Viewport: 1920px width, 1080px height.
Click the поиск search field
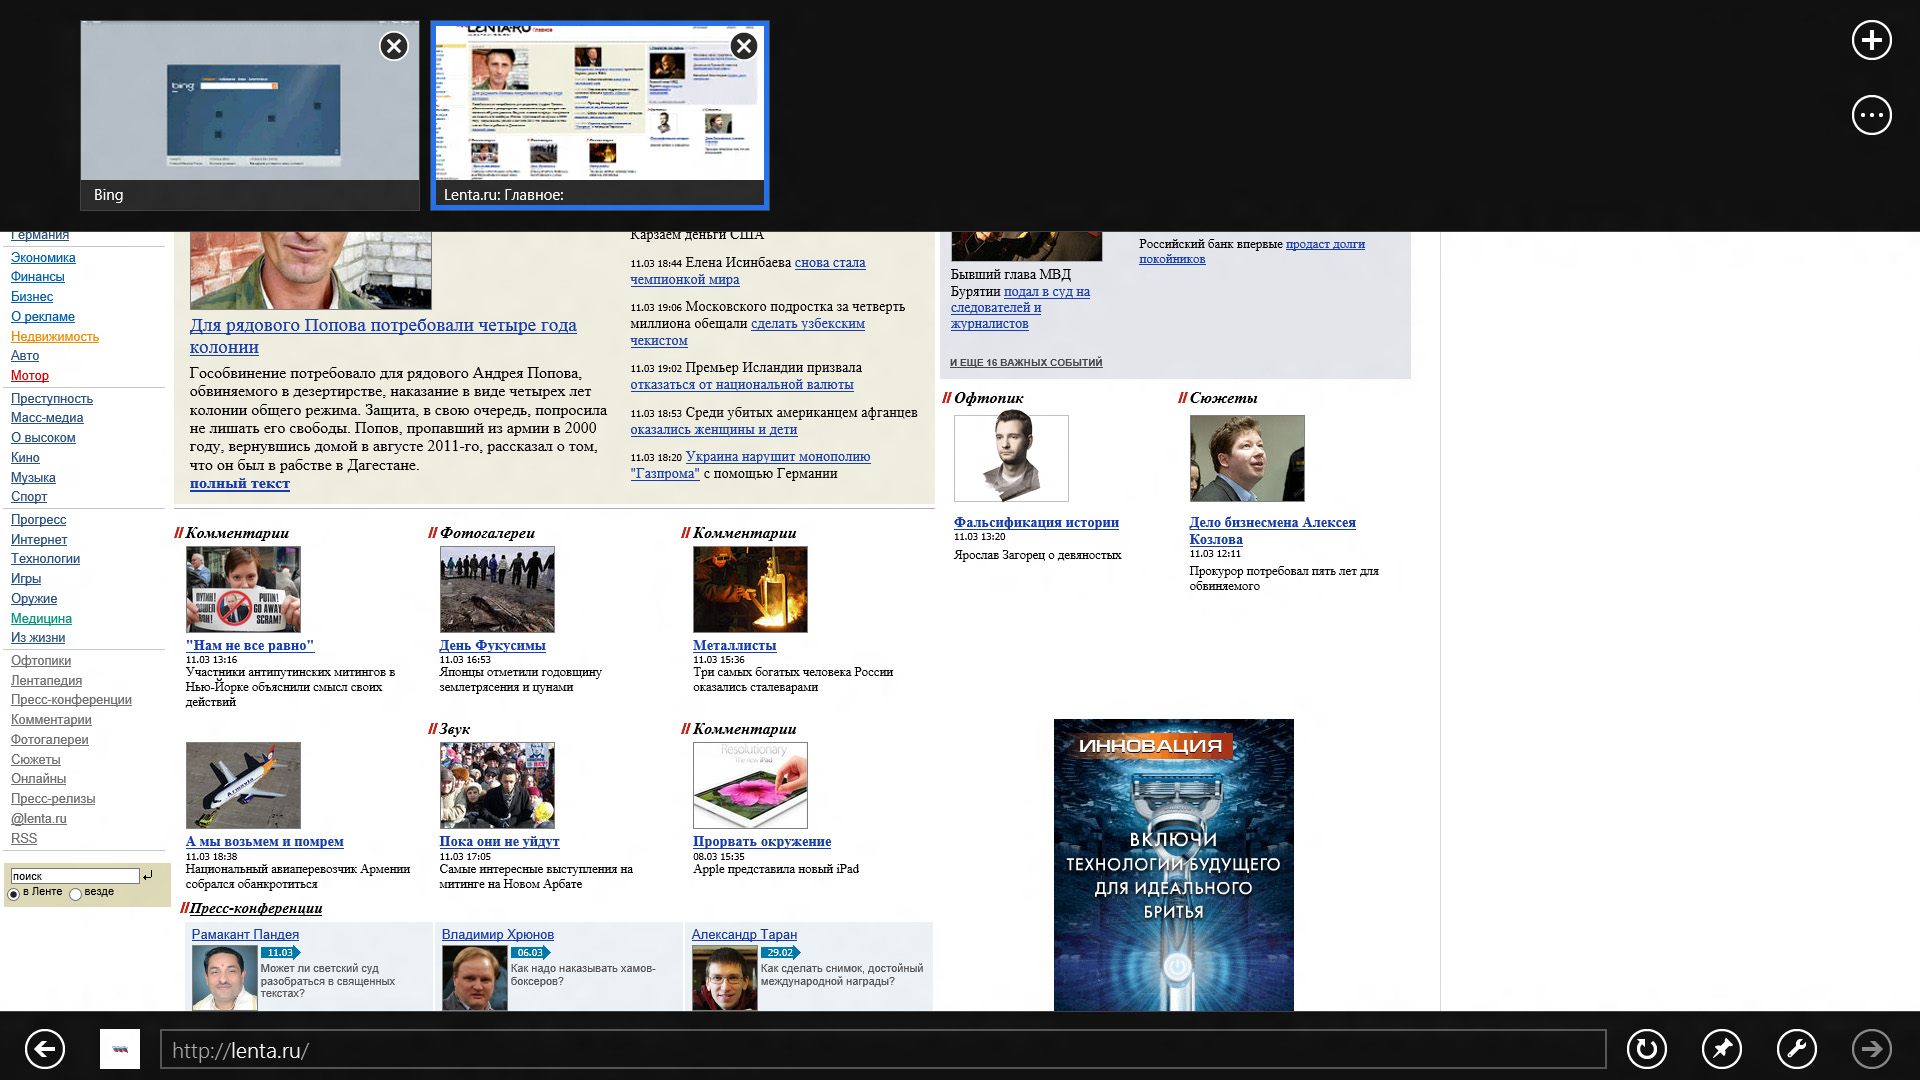[75, 876]
